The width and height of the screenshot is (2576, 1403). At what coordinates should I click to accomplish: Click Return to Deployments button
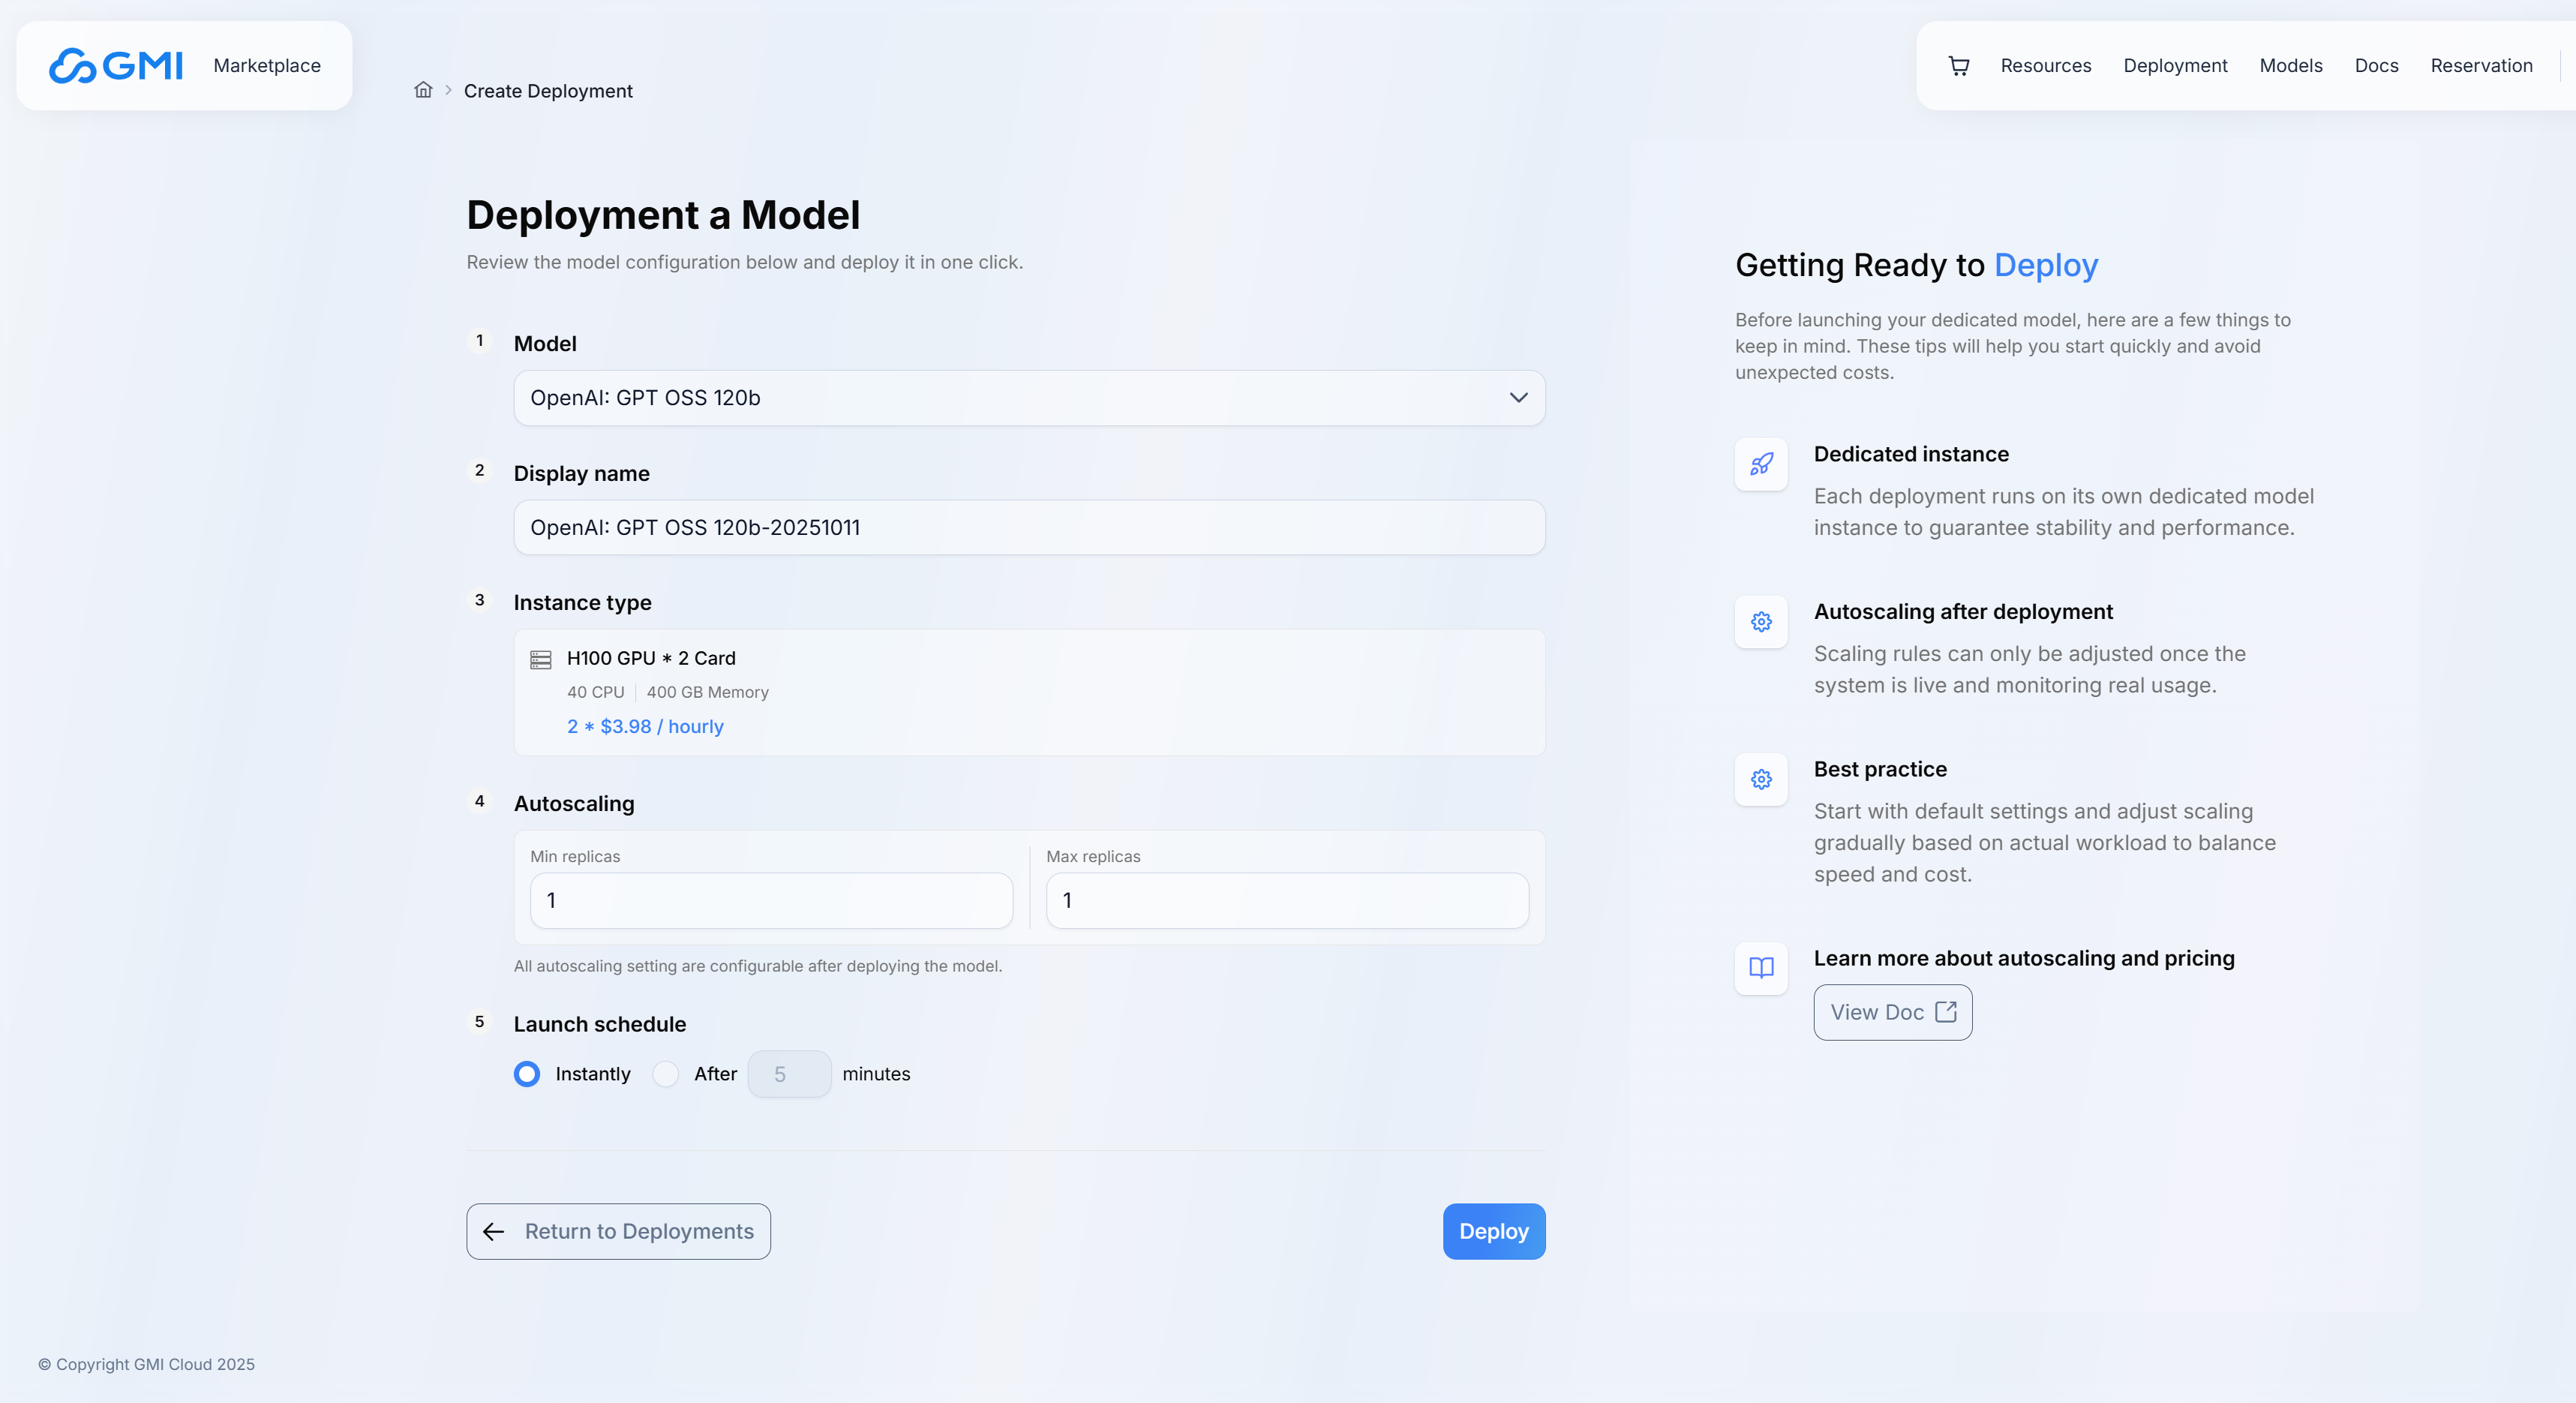(x=618, y=1231)
